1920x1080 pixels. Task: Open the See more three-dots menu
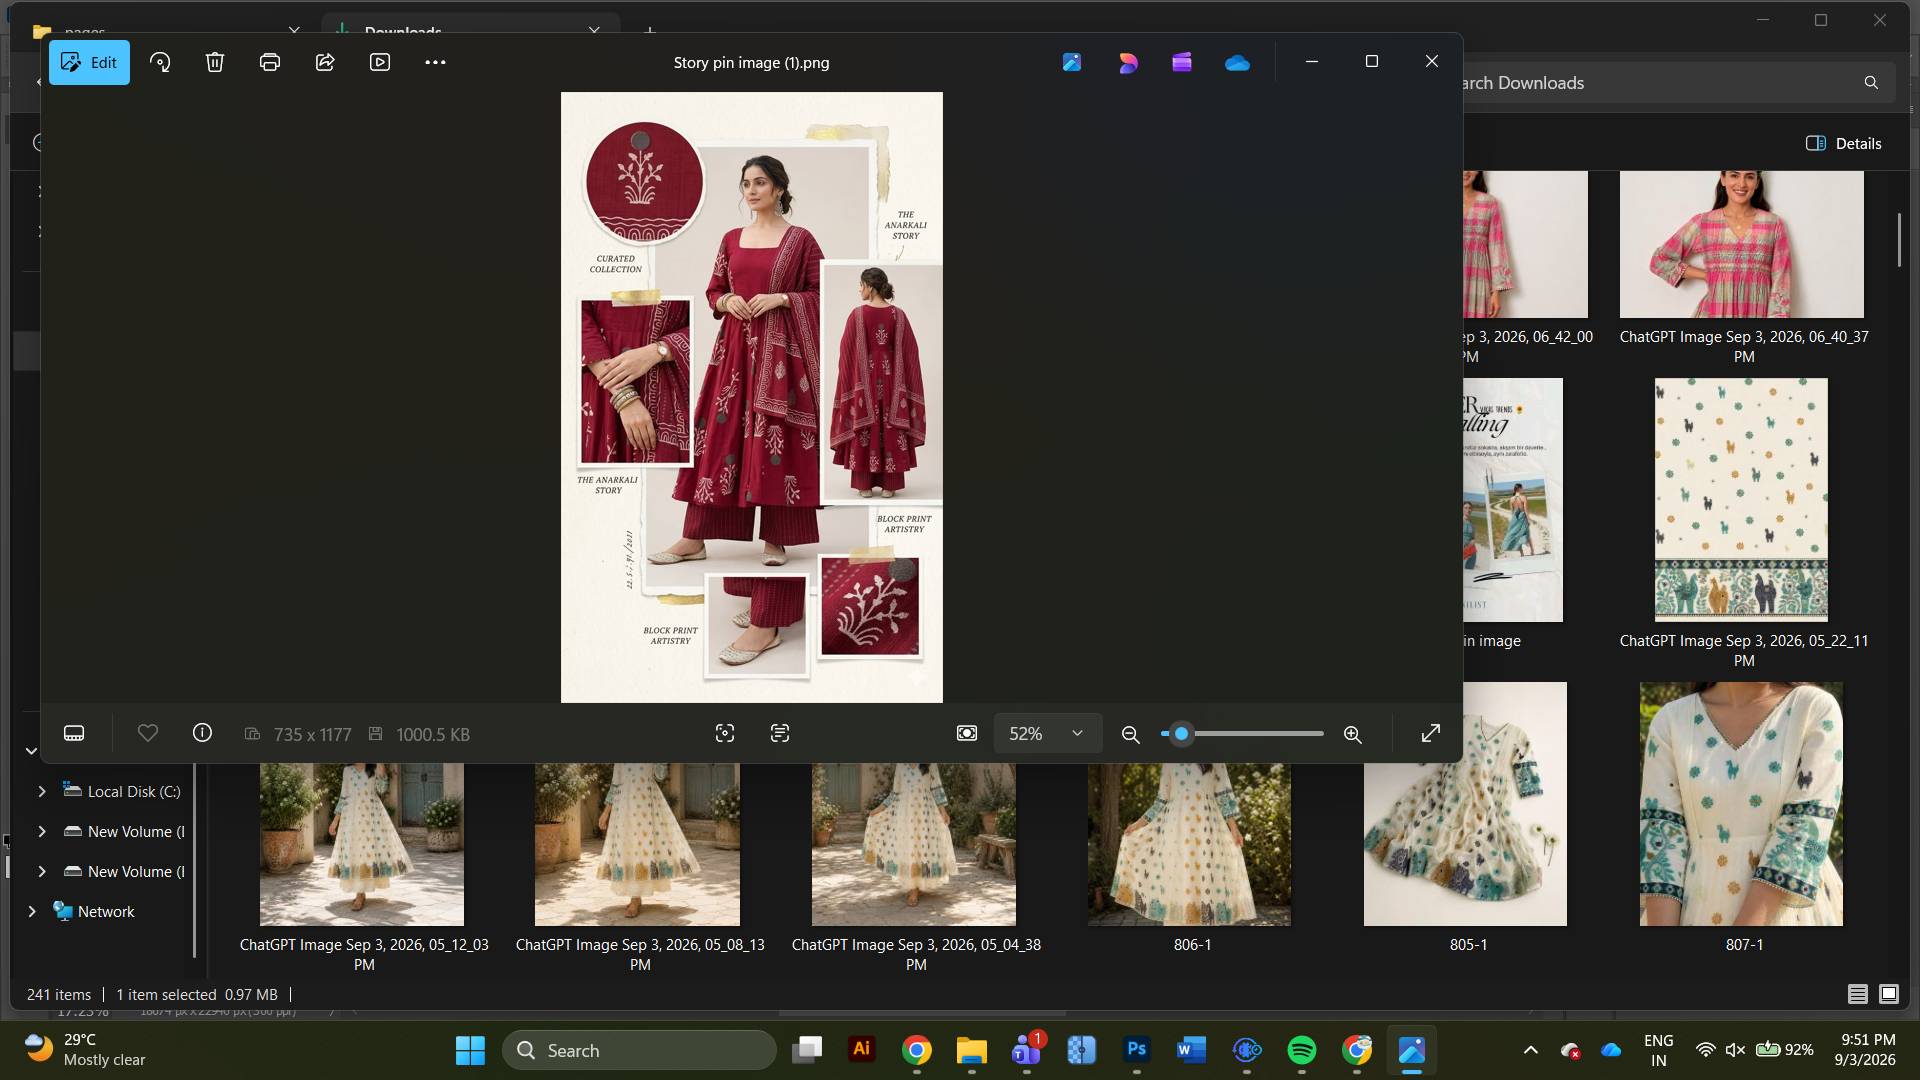click(x=435, y=62)
